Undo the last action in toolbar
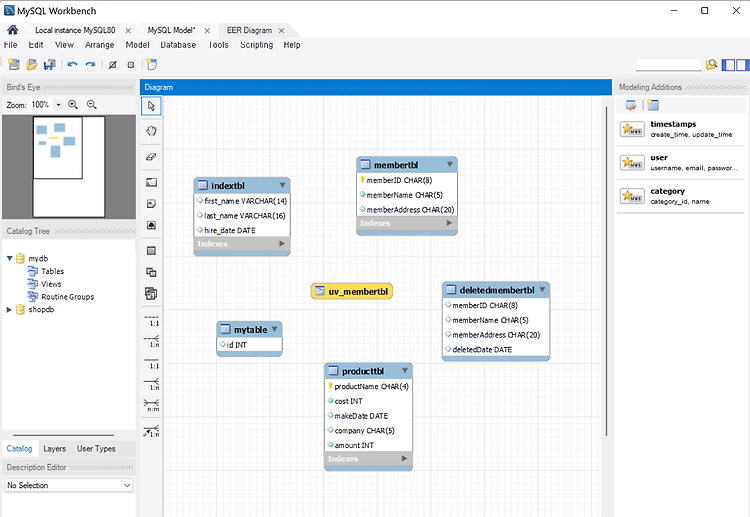 tap(72, 65)
